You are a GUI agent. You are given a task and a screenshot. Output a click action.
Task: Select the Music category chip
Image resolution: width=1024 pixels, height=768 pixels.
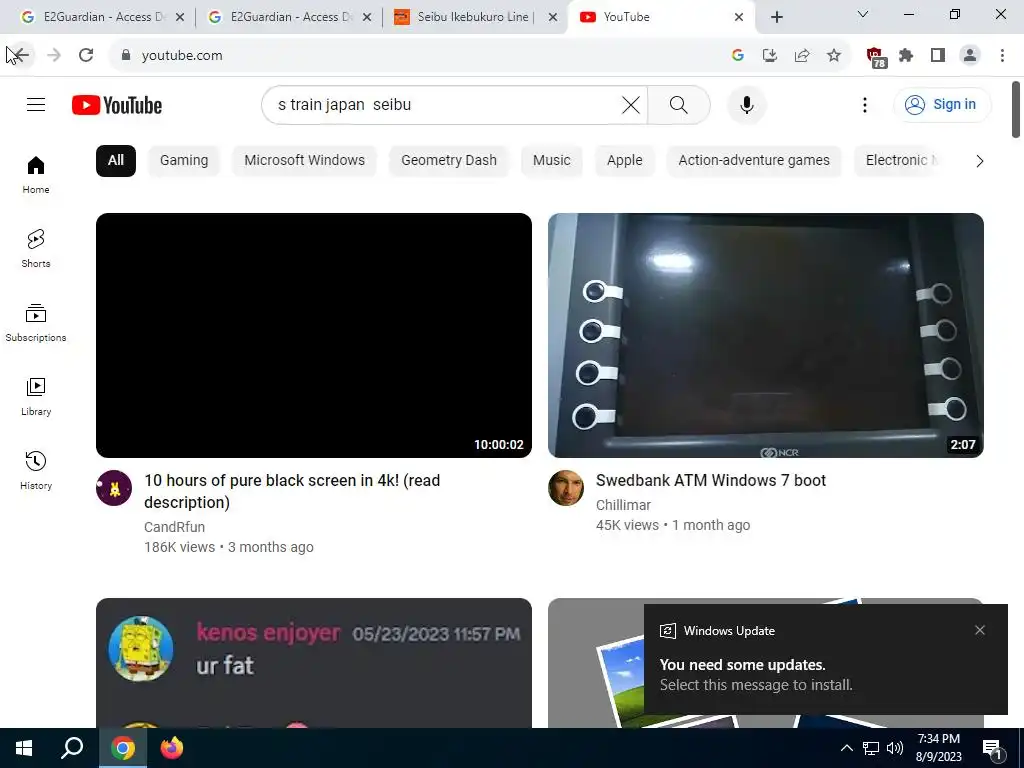[552, 161]
